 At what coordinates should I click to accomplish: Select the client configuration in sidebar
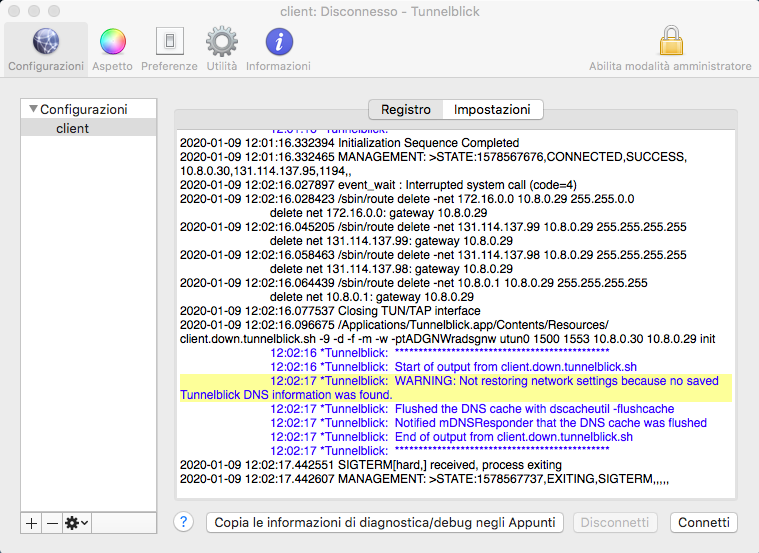pos(73,128)
